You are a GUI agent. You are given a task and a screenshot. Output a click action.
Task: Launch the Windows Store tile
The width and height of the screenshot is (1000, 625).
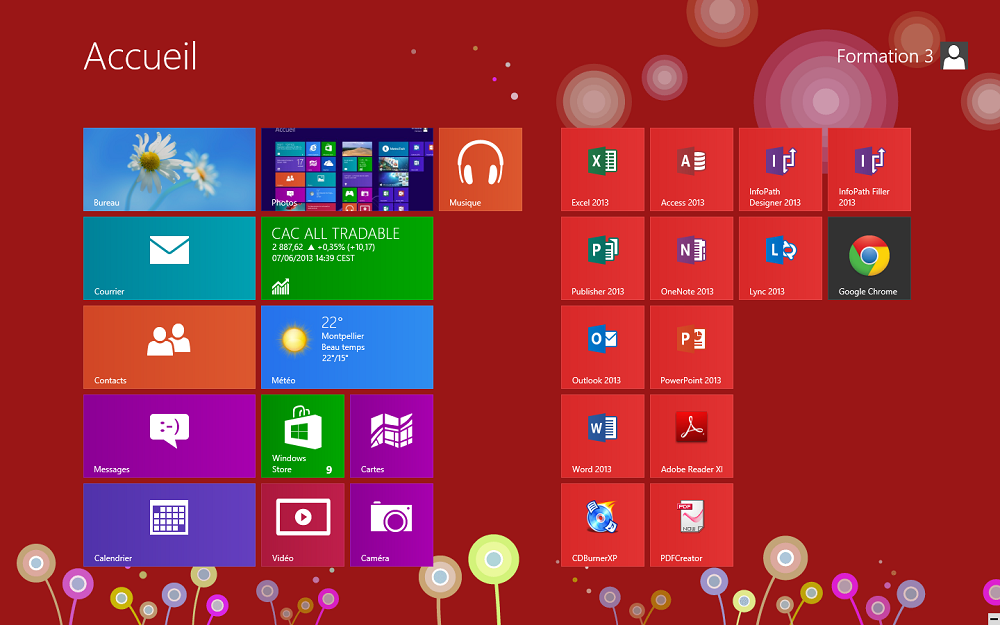coord(302,436)
